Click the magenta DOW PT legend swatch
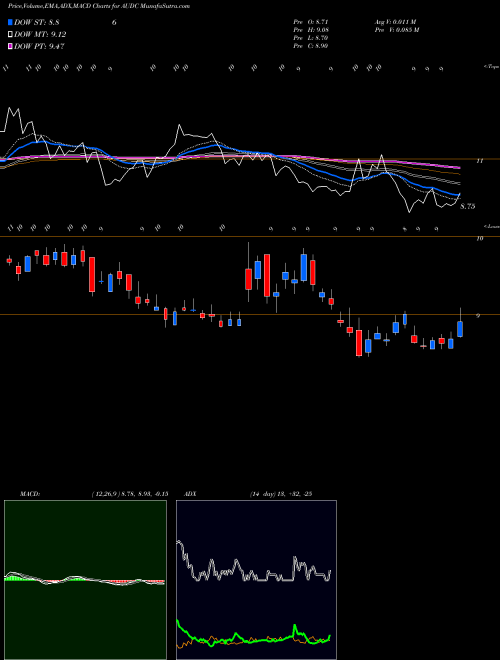 11,46
